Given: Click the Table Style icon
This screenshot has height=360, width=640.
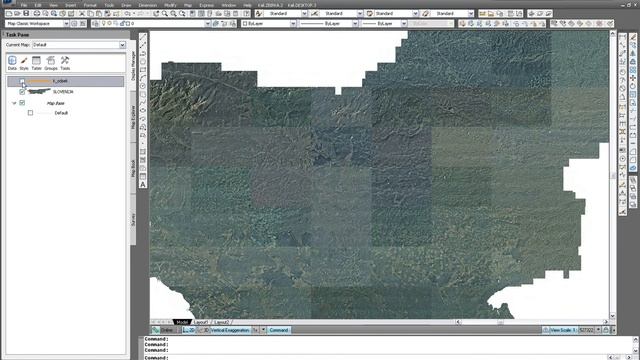Looking at the screenshot, I should click(x=370, y=13).
